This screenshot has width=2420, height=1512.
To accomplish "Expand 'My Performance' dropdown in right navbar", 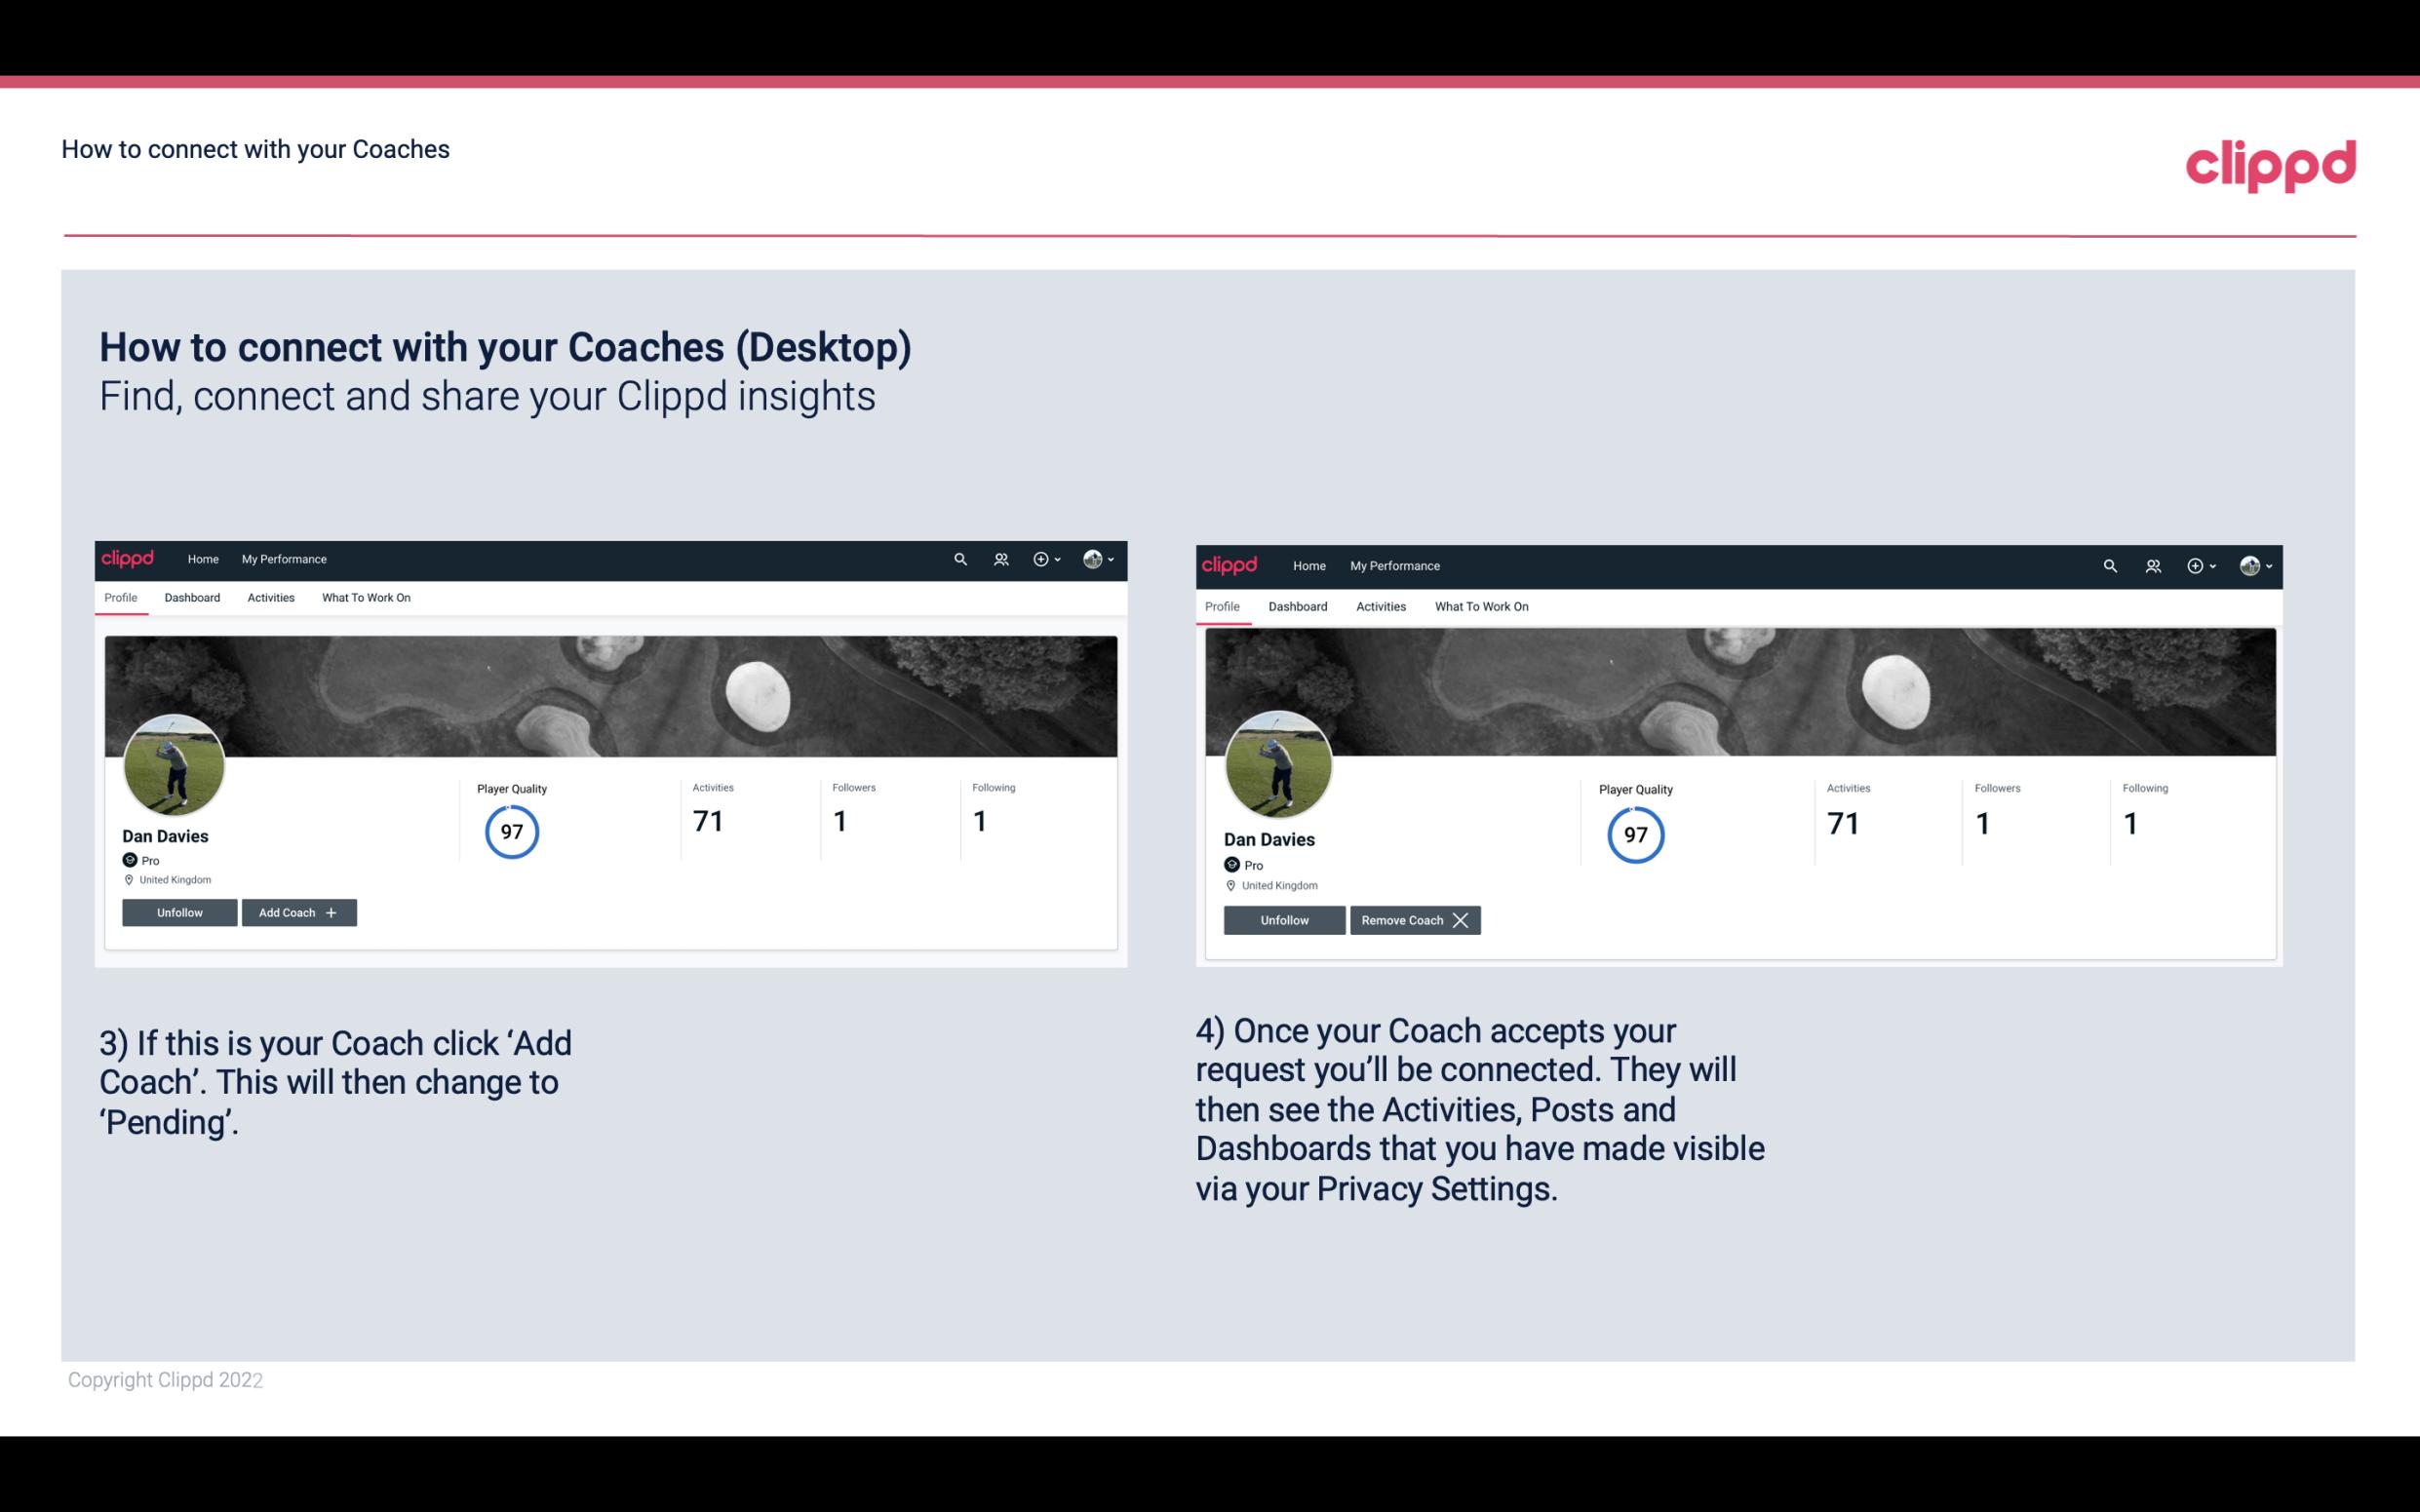I will 1394,562.
